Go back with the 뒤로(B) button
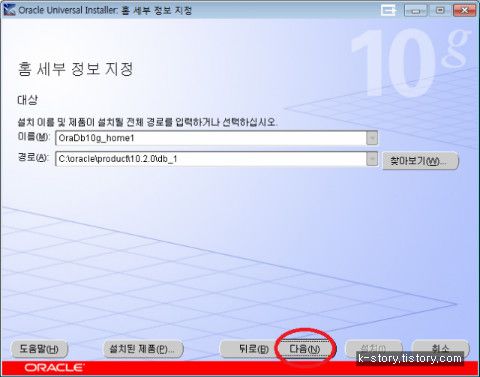 (249, 349)
